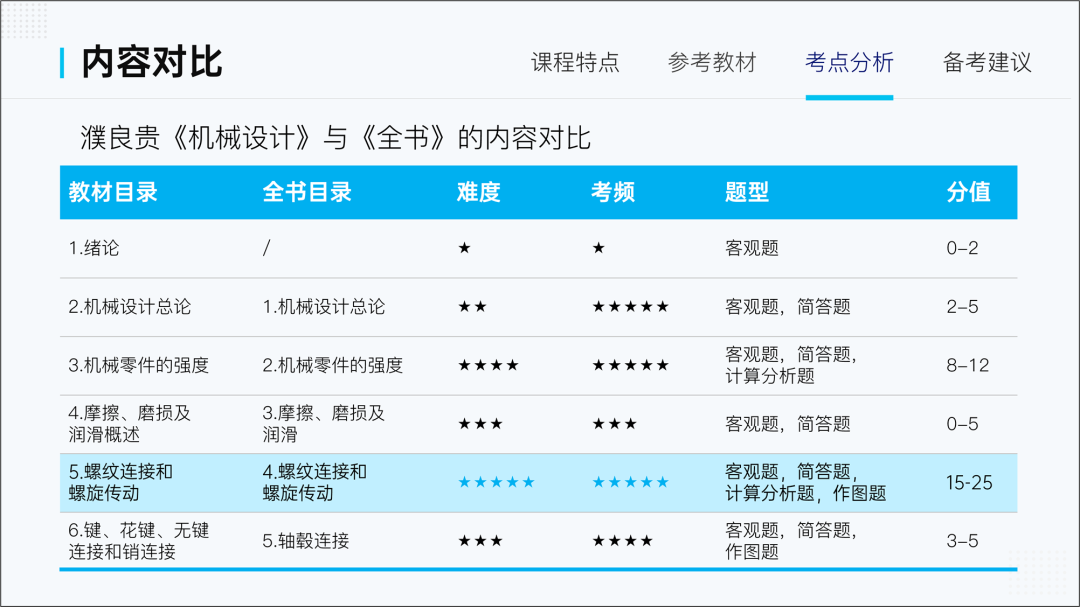Click the score value 3–5

[x=962, y=541]
